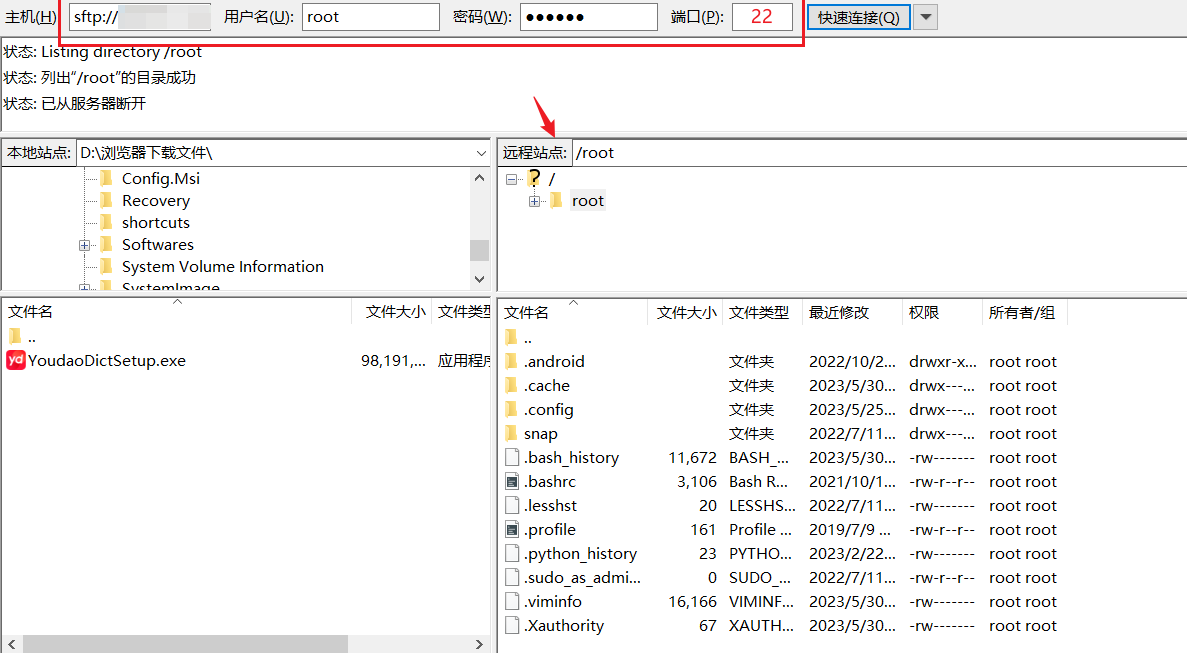Select the .python_history file name
The width and height of the screenshot is (1187, 653).
(x=580, y=554)
